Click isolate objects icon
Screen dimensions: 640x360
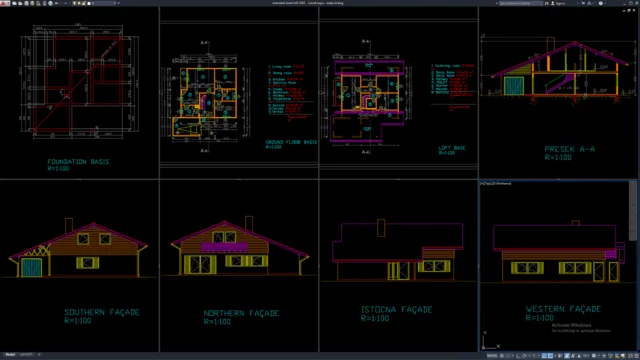tap(610, 356)
